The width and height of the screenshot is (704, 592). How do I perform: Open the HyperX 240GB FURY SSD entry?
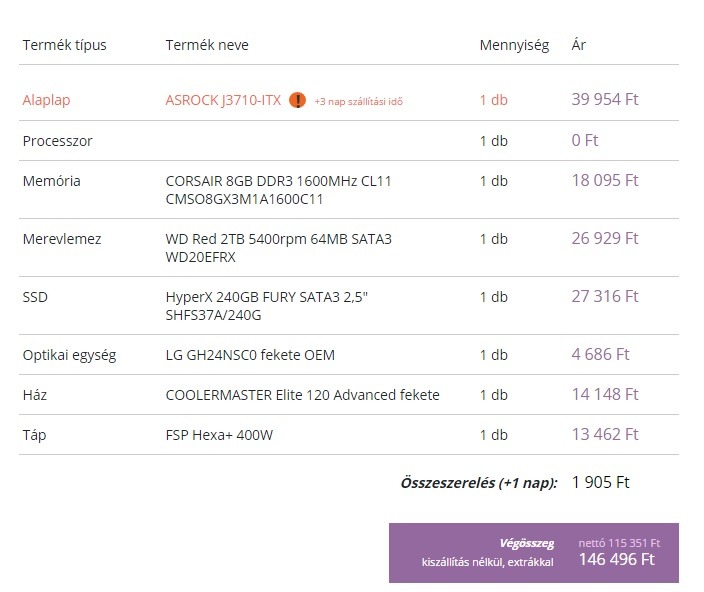click(267, 306)
